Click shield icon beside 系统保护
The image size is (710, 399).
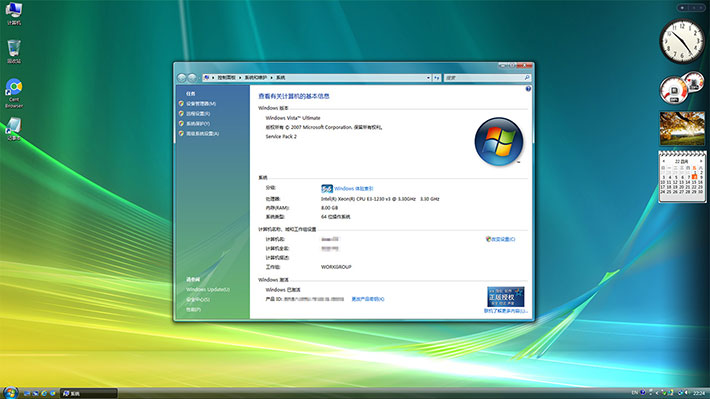(x=181, y=124)
